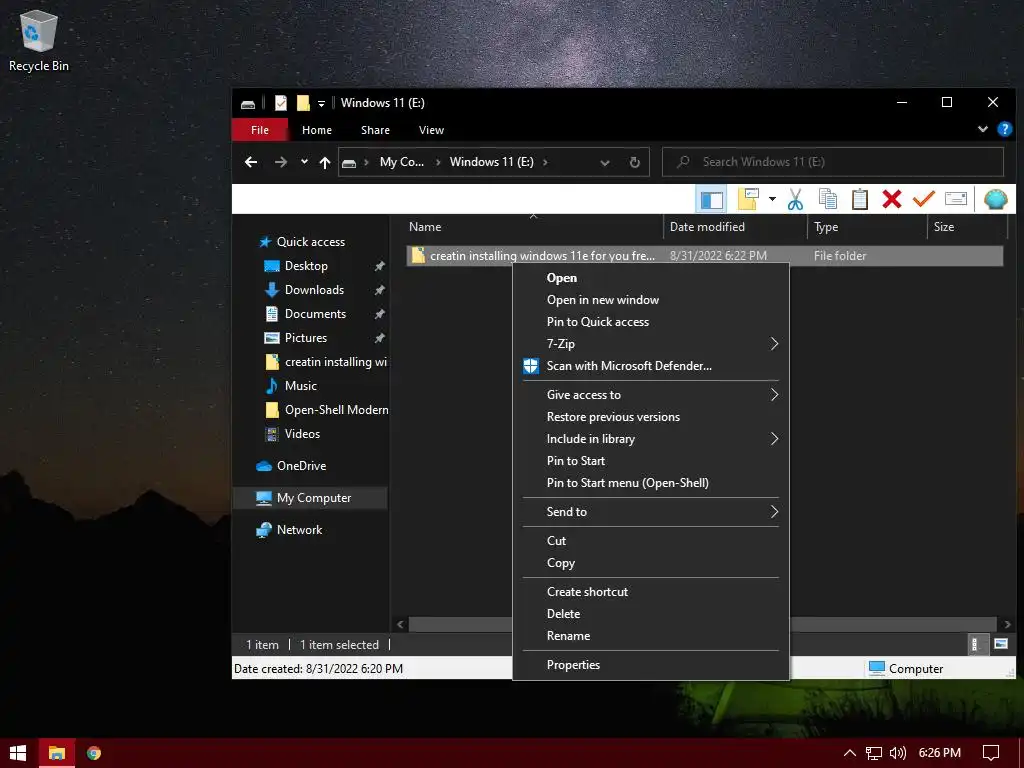Click the Paste clipboard toolbar icon

pos(859,199)
